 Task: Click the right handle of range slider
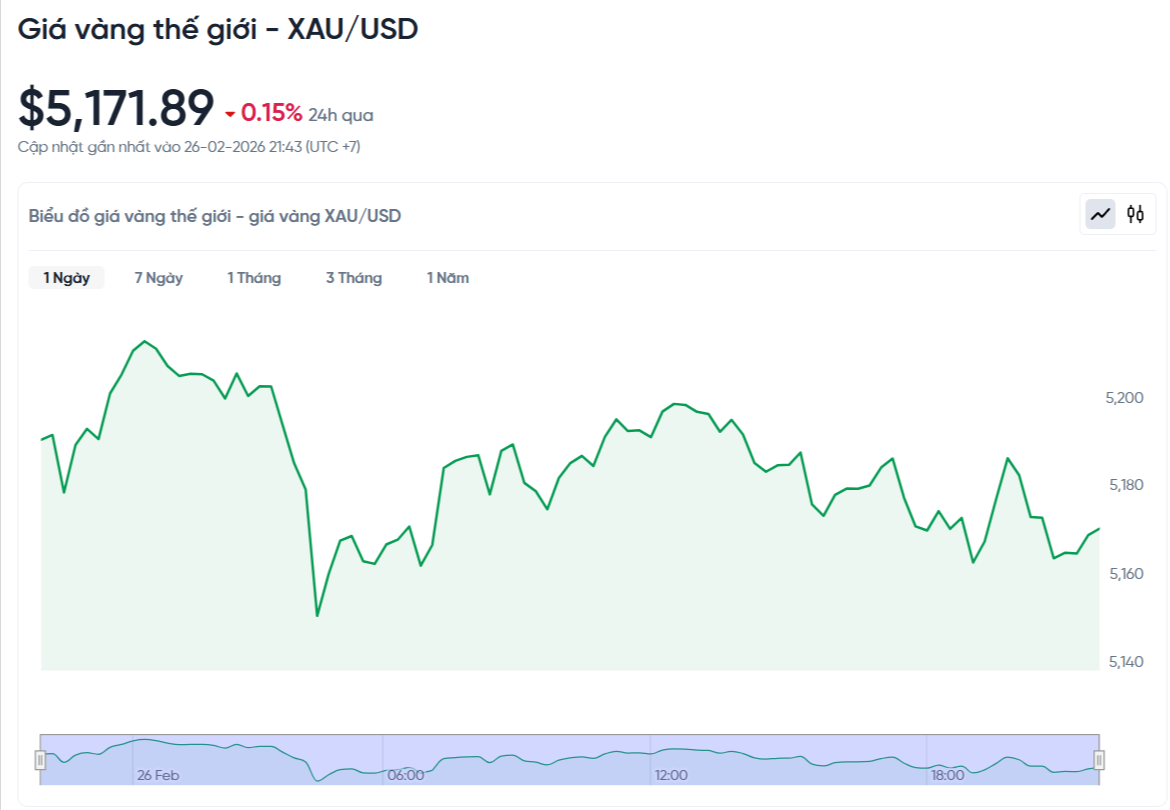click(x=1100, y=757)
